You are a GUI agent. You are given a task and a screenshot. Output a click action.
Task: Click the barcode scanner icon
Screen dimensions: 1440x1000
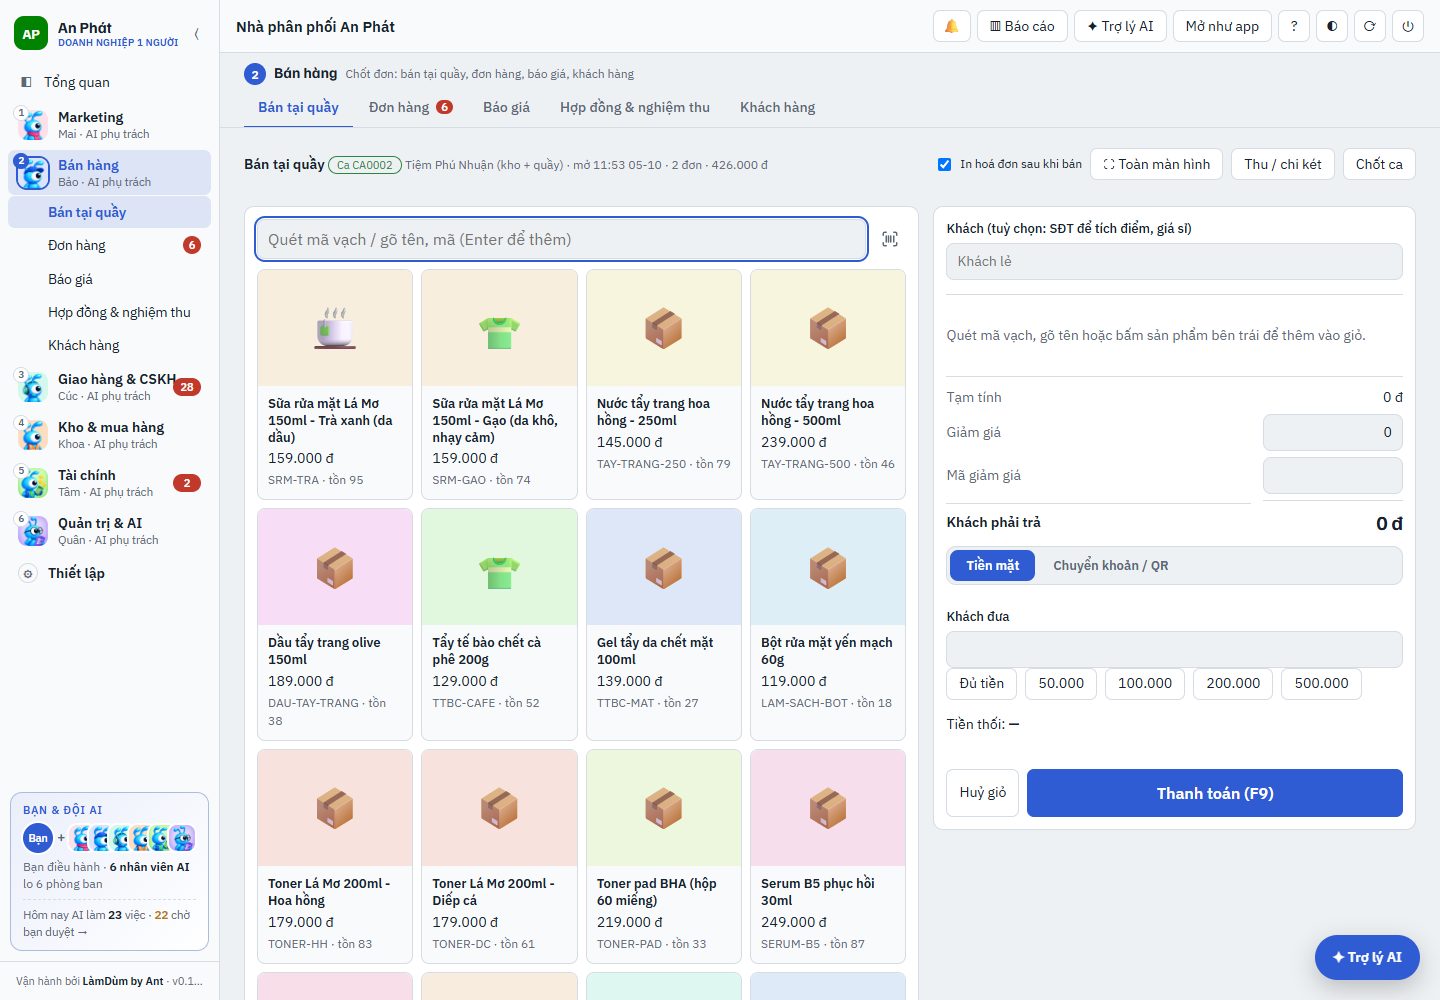(x=890, y=239)
